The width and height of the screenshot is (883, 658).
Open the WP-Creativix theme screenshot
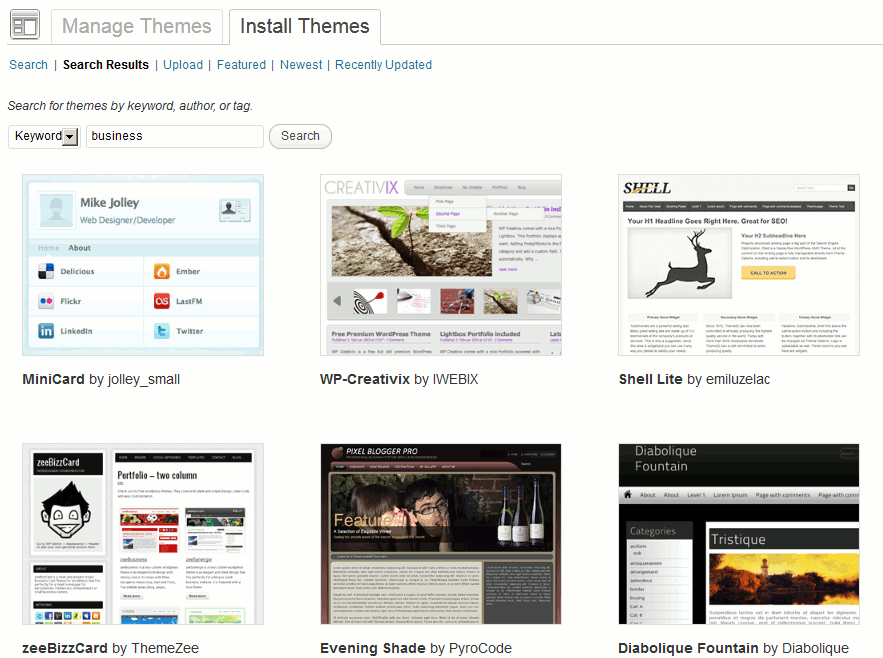tap(441, 265)
